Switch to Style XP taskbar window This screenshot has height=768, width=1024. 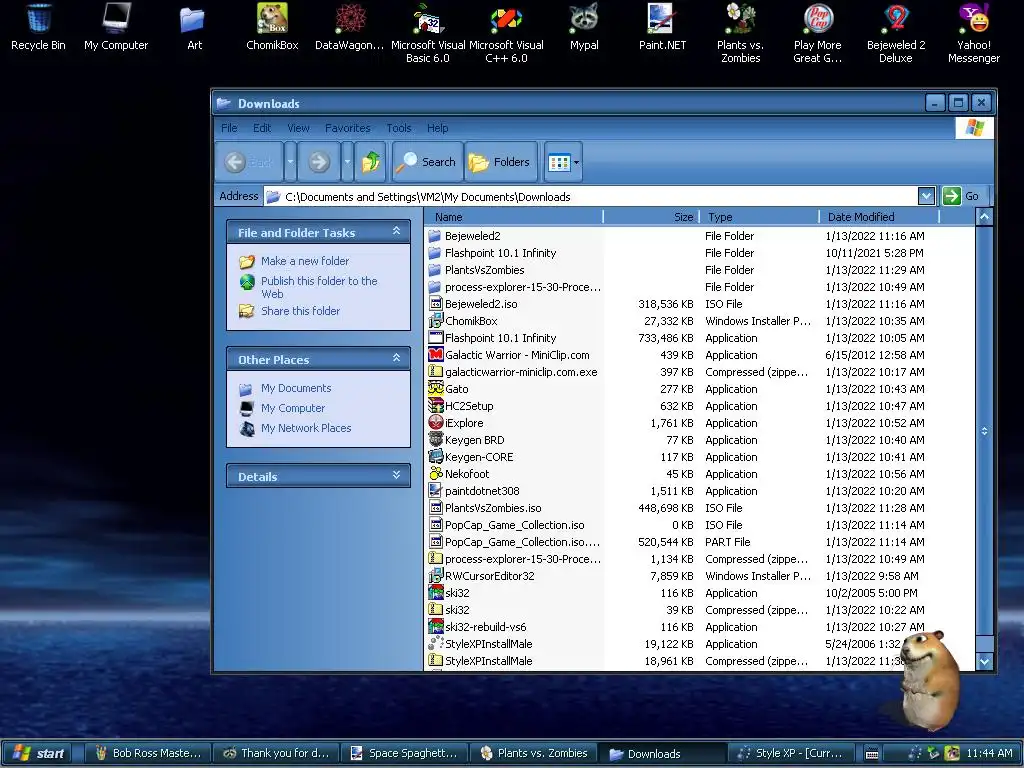click(792, 753)
